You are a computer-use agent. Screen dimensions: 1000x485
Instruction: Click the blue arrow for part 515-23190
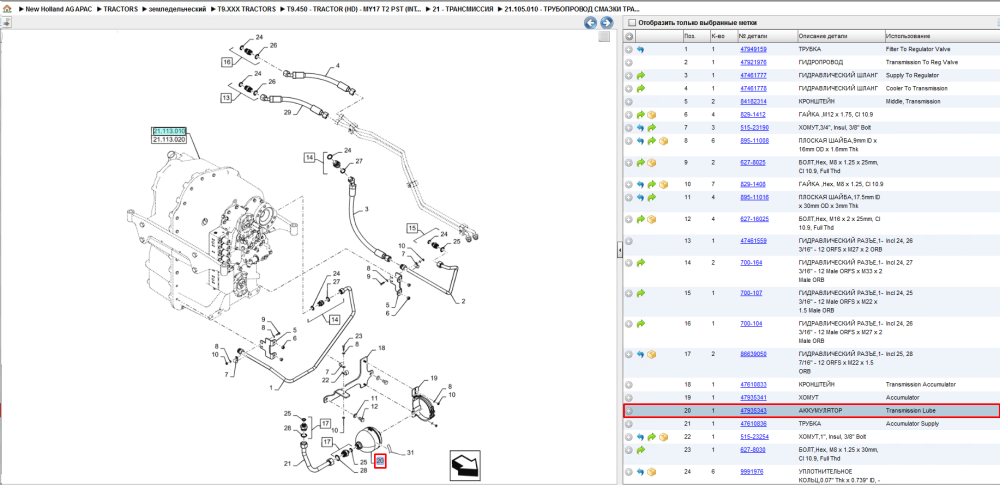(640, 128)
